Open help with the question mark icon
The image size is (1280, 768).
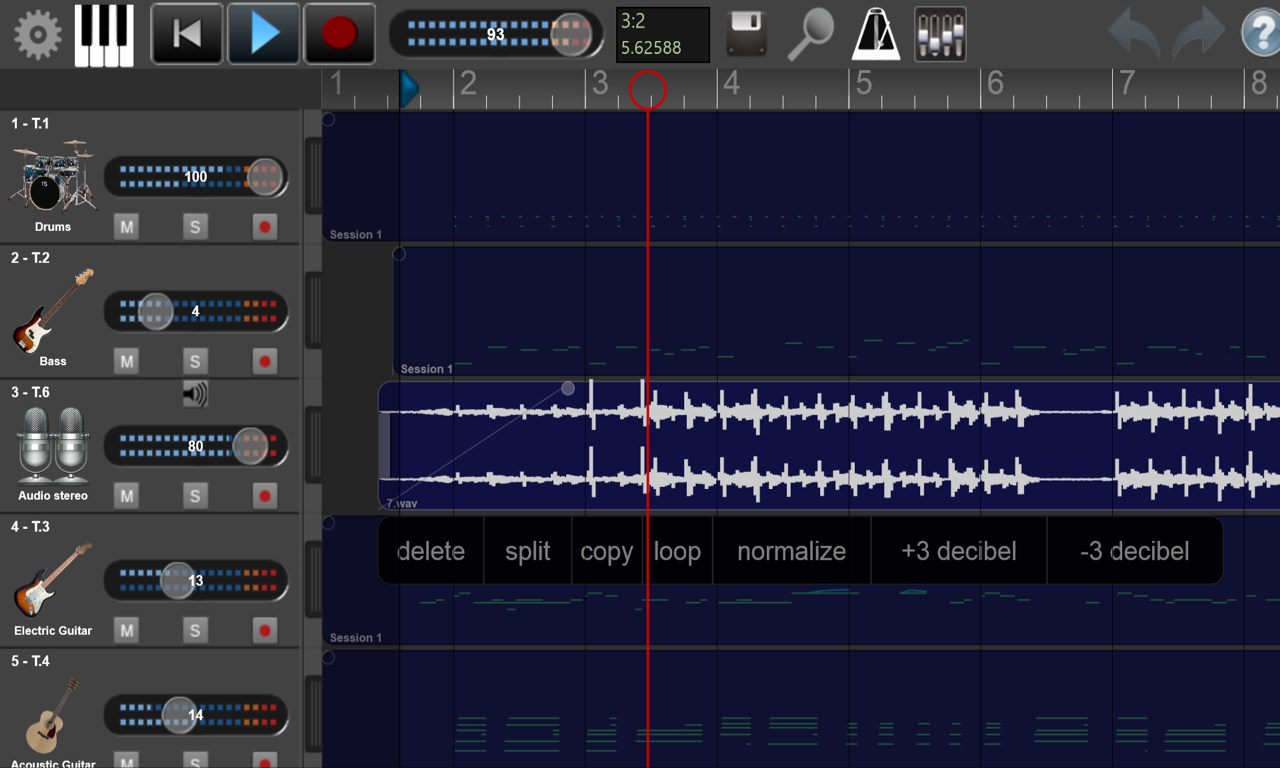tap(1260, 34)
